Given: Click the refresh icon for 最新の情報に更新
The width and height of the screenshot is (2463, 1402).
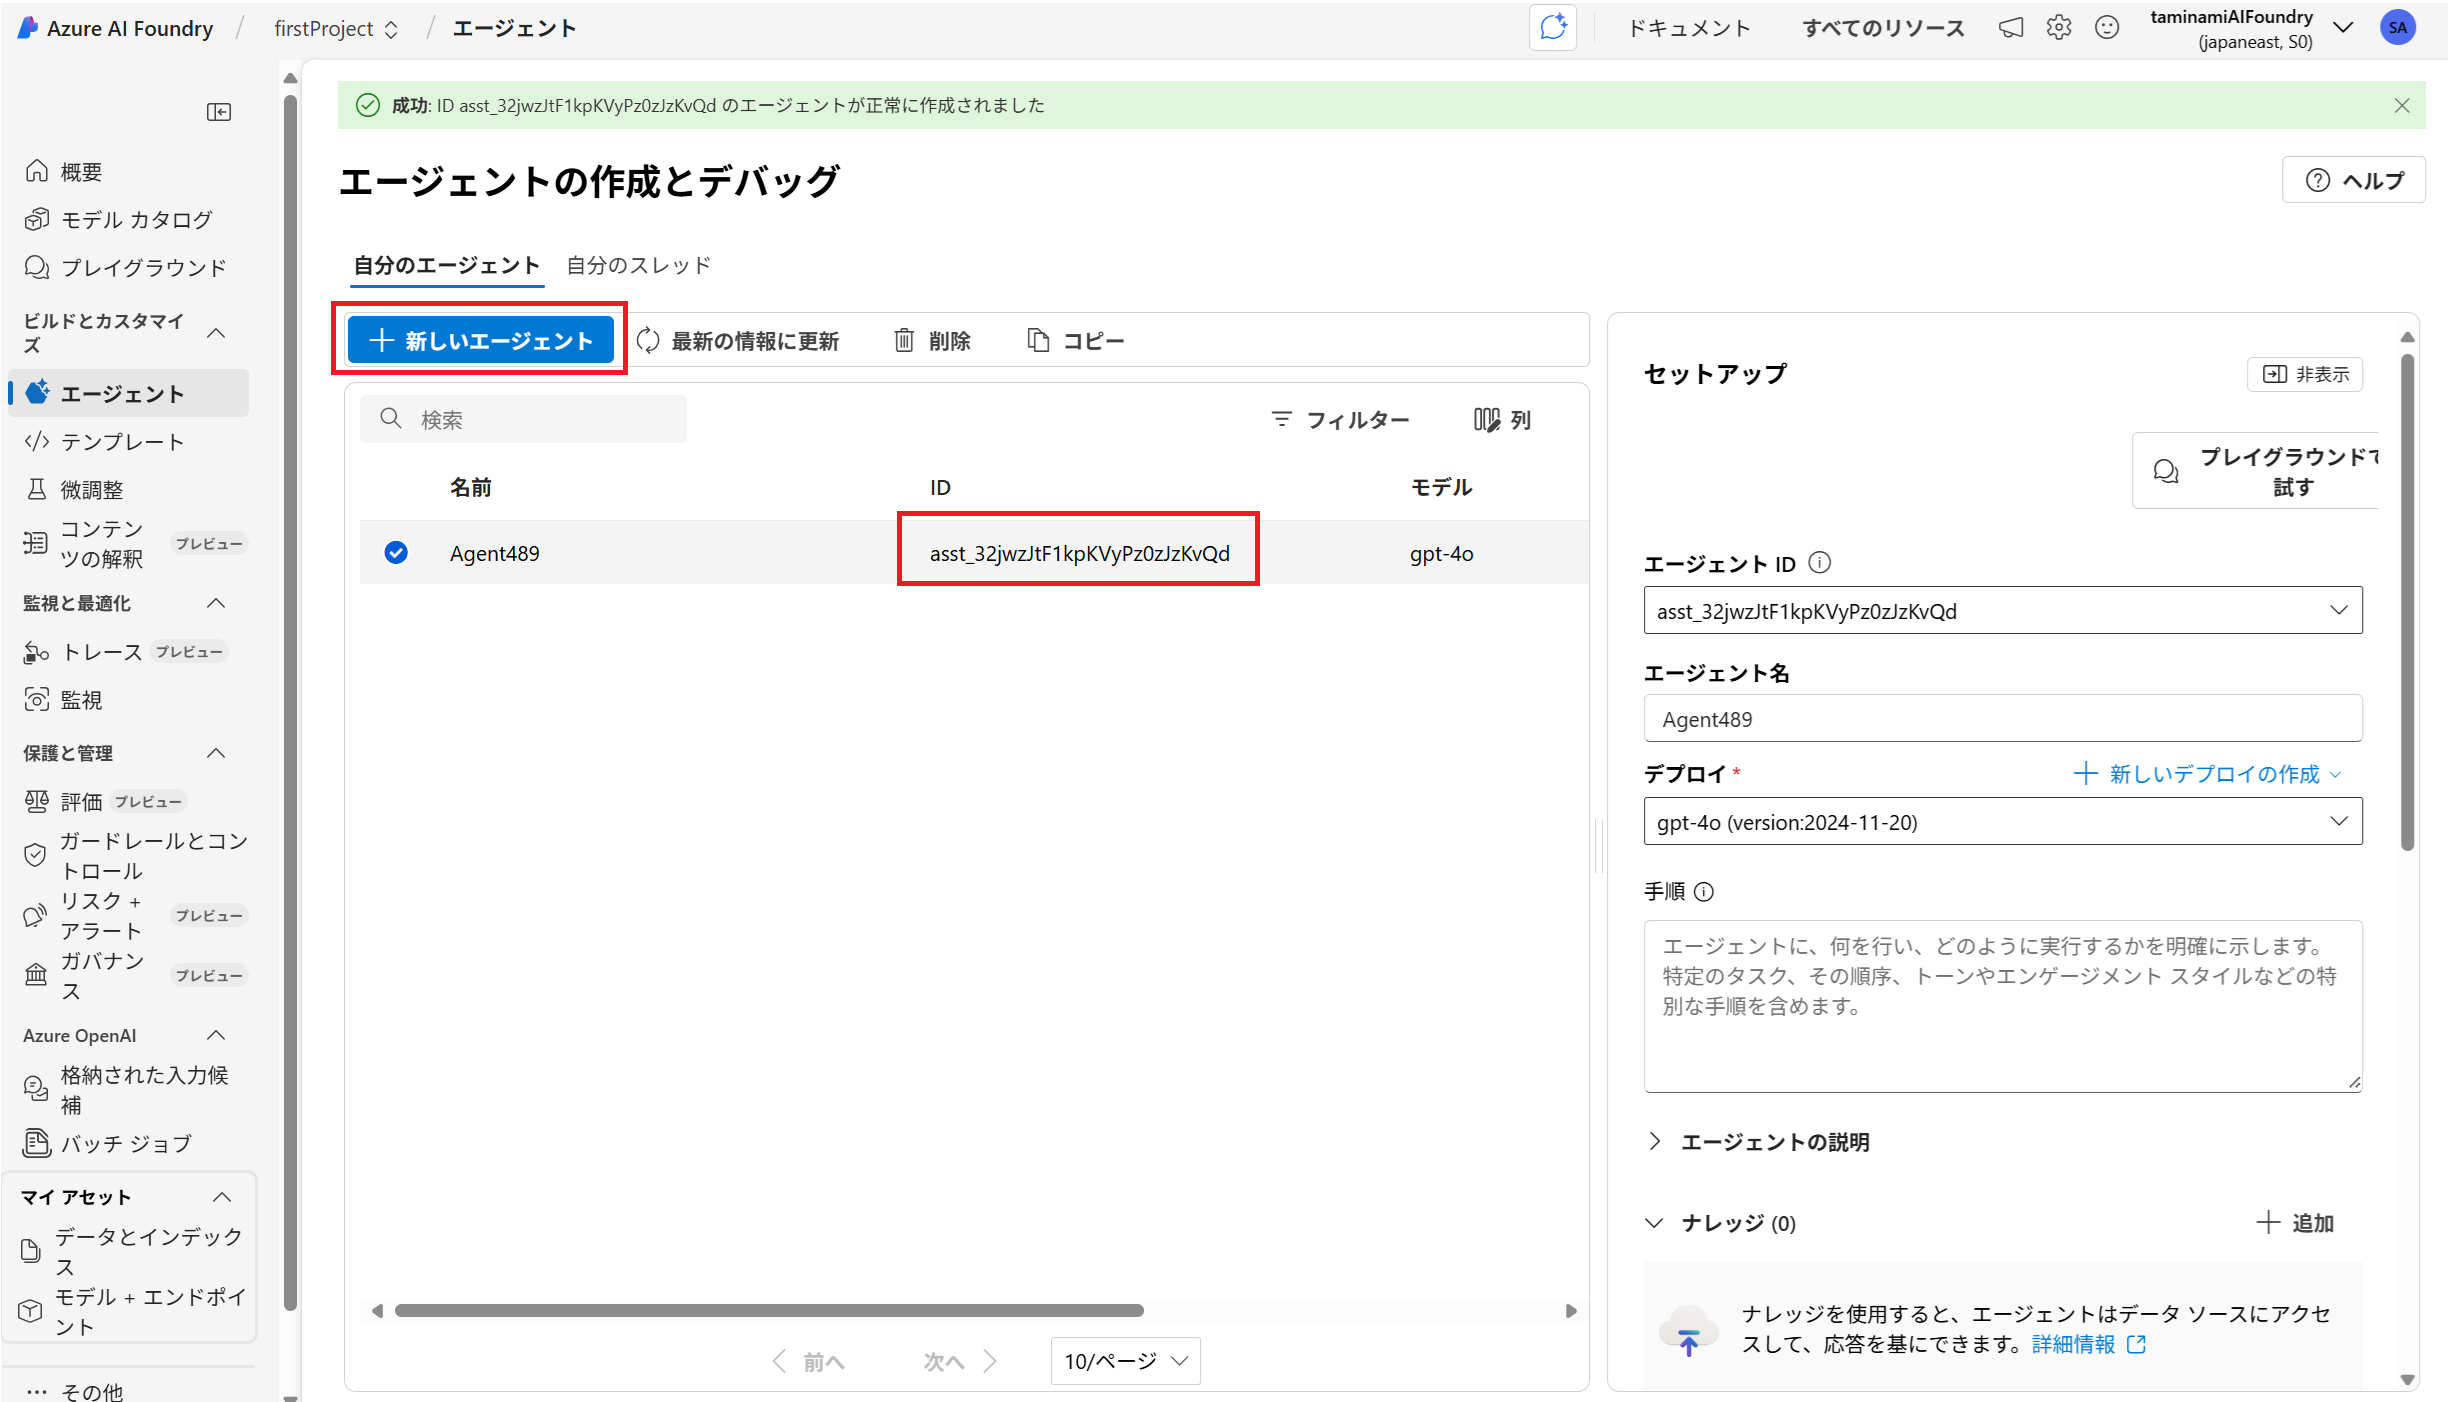Looking at the screenshot, I should coord(648,341).
